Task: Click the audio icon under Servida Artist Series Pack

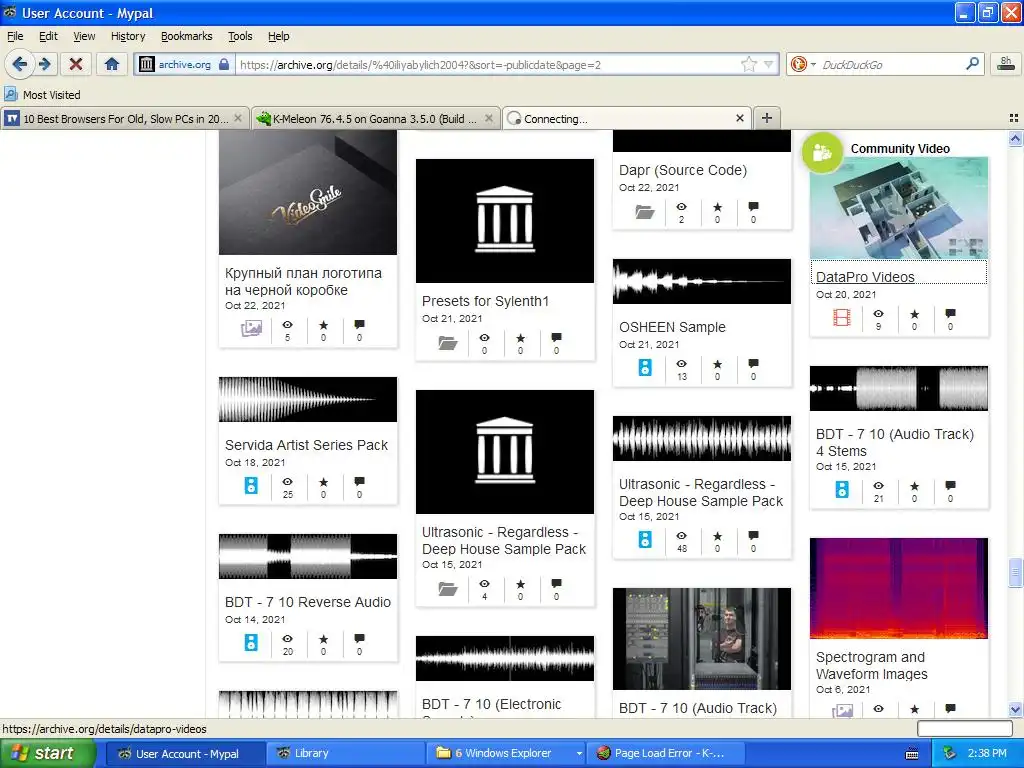Action: pyautogui.click(x=251, y=485)
